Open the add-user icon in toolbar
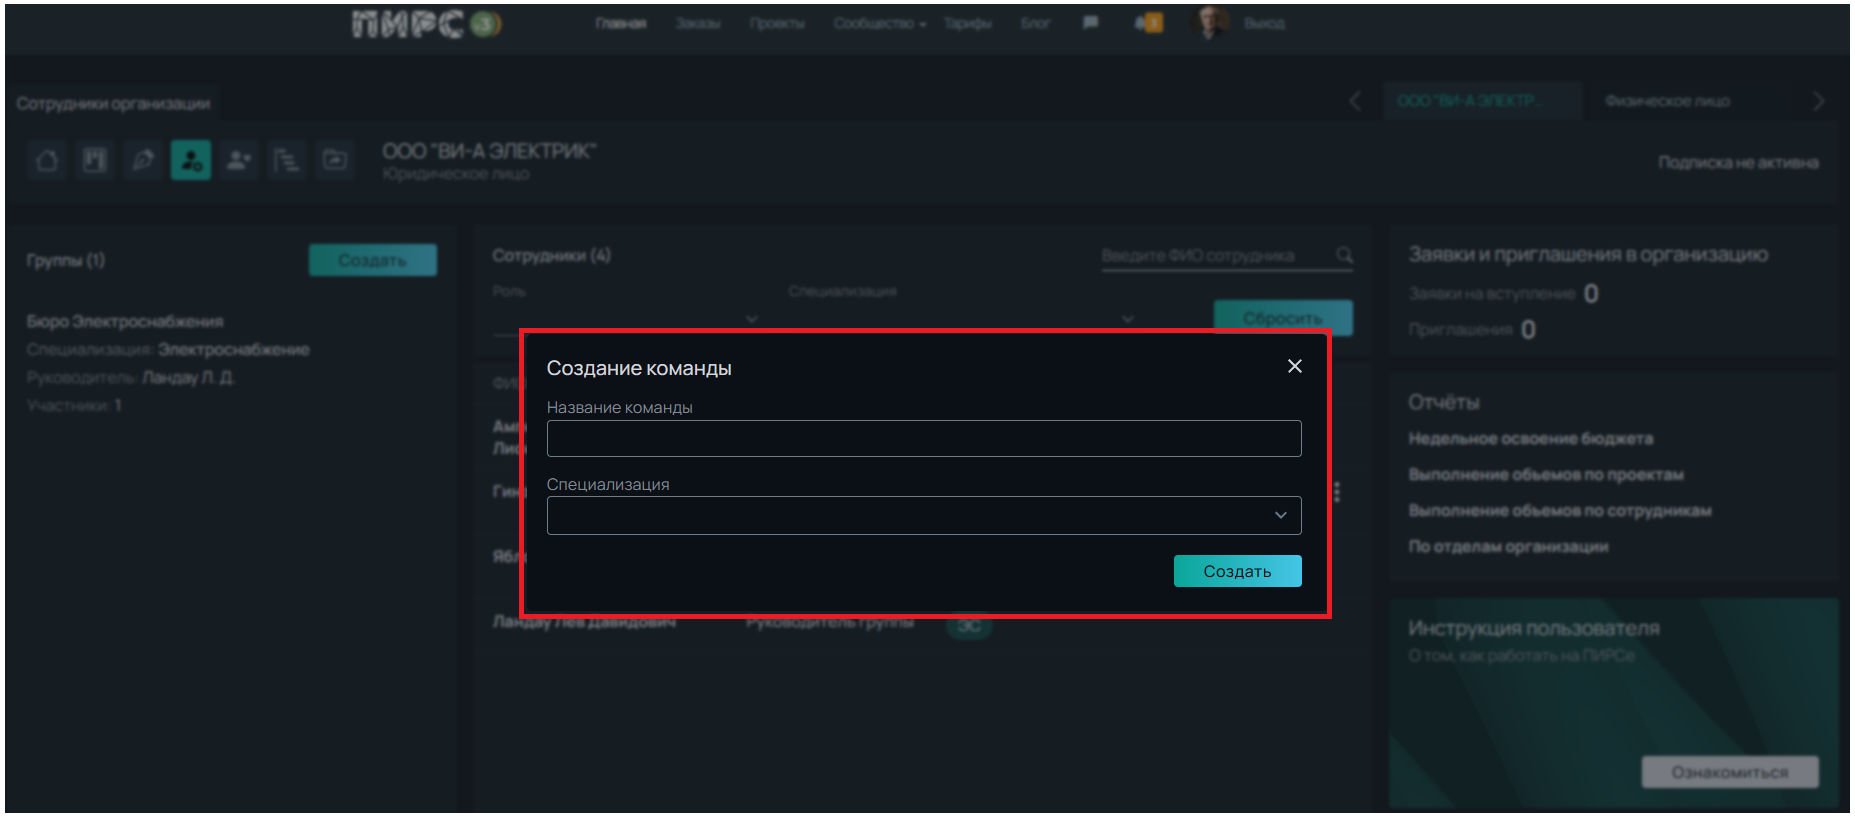1855x818 pixels. [x=239, y=160]
